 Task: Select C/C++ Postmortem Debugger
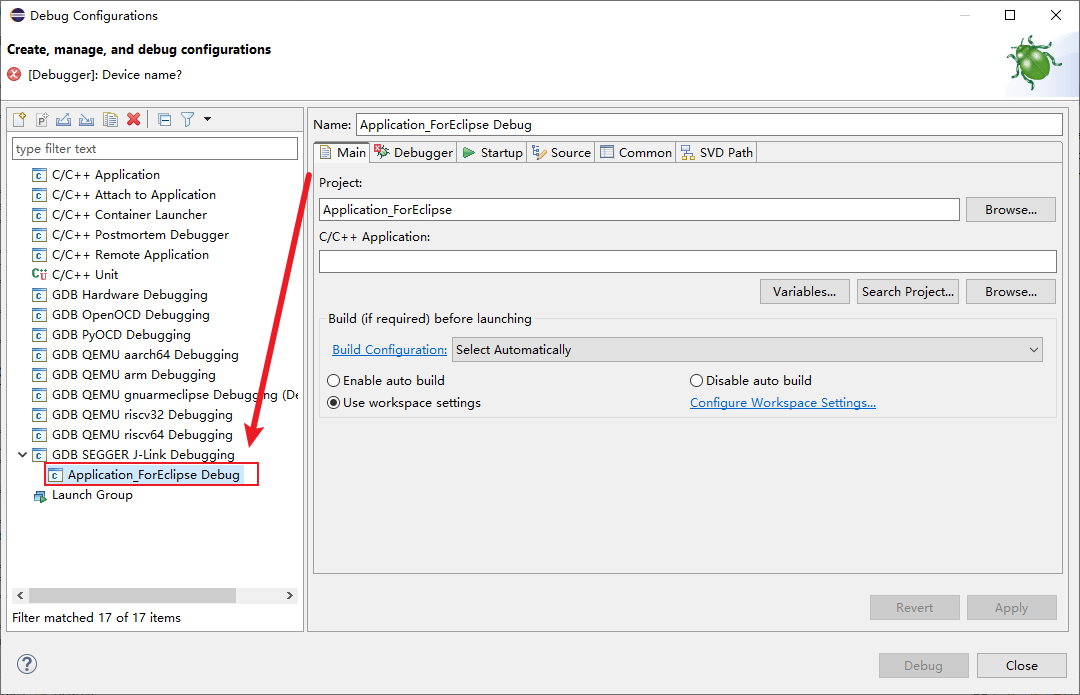coord(141,235)
